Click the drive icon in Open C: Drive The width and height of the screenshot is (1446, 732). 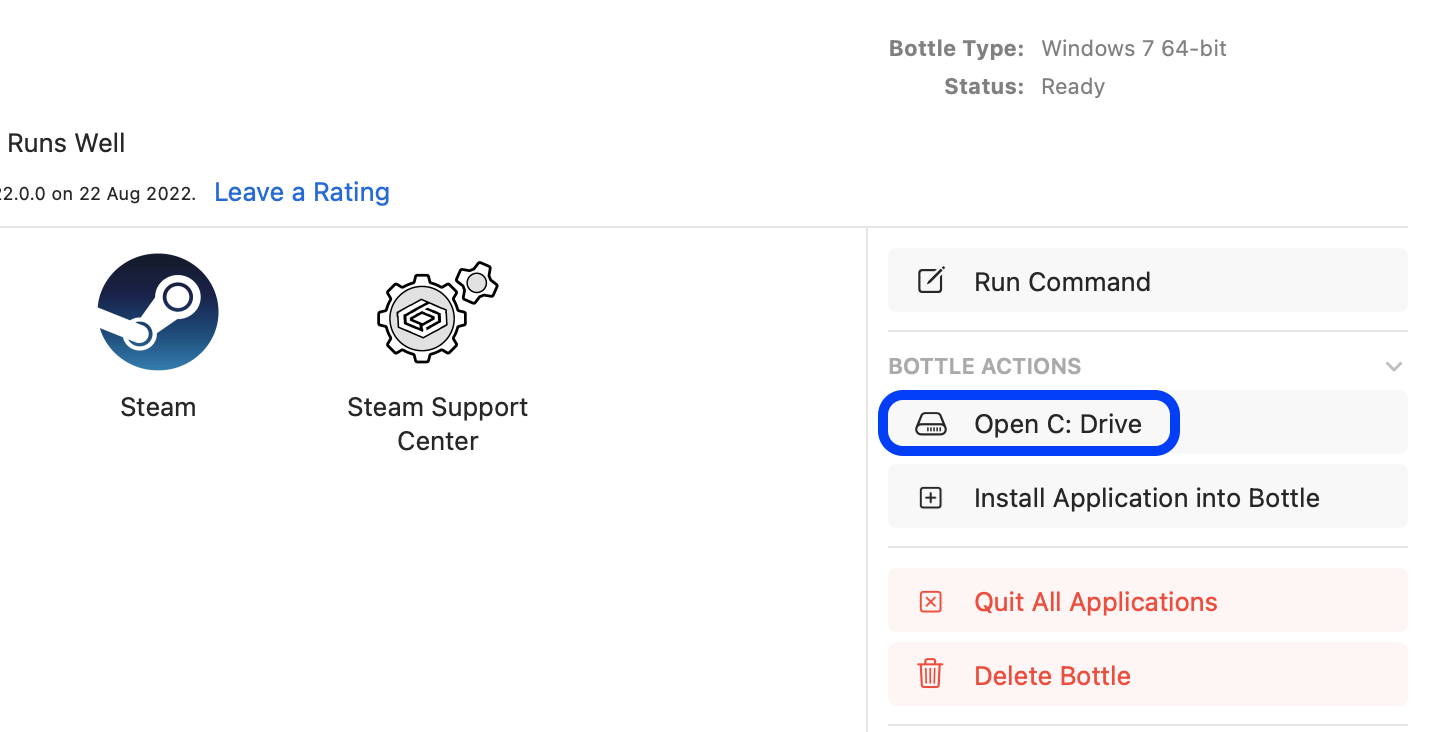click(931, 424)
